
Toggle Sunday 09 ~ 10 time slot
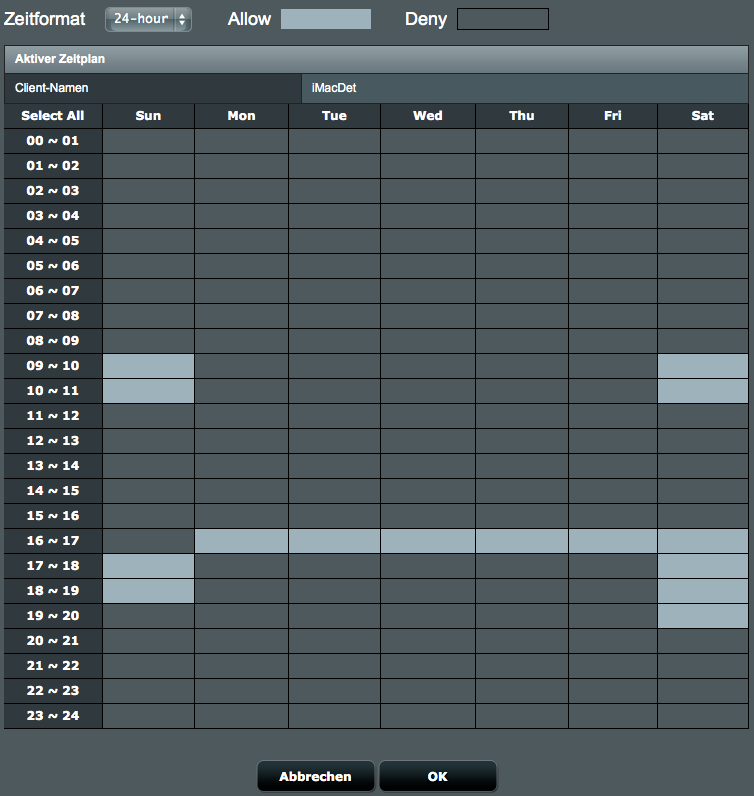[148, 366]
